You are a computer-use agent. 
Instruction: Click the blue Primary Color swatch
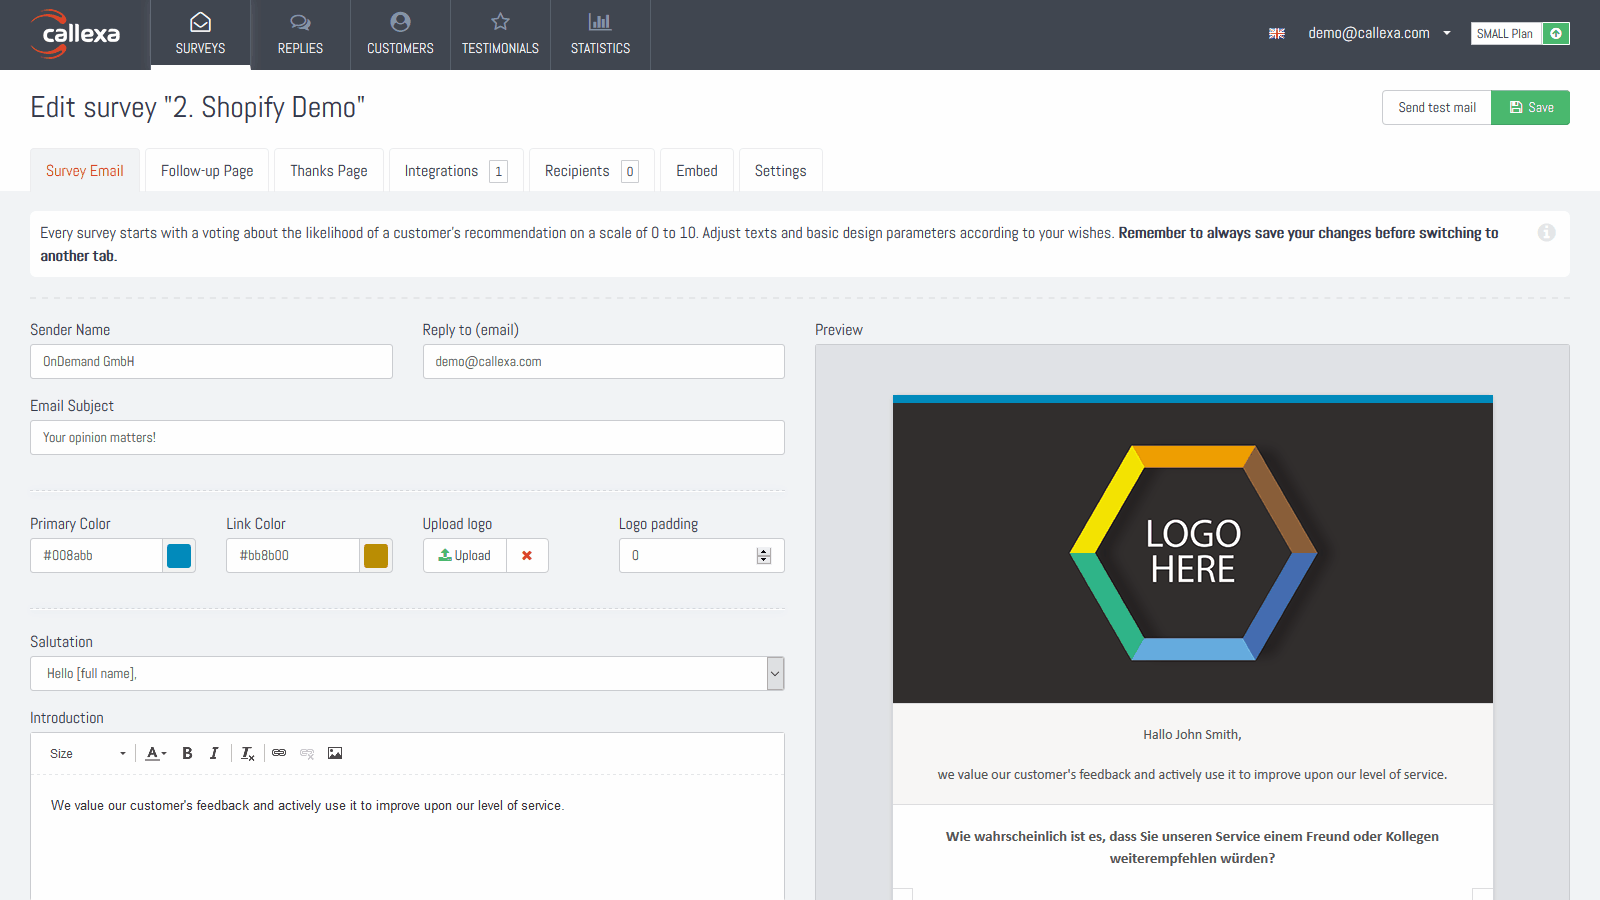(x=179, y=556)
